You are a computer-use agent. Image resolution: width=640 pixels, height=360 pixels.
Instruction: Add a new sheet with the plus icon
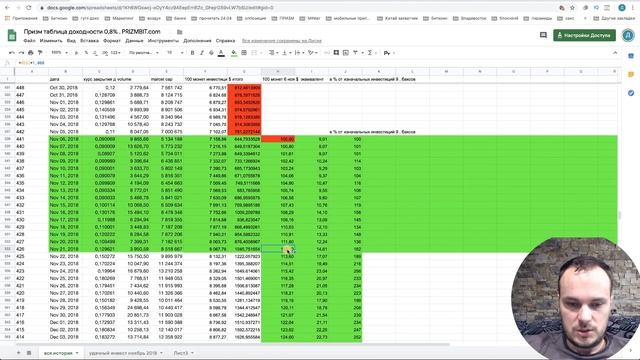click(18, 353)
